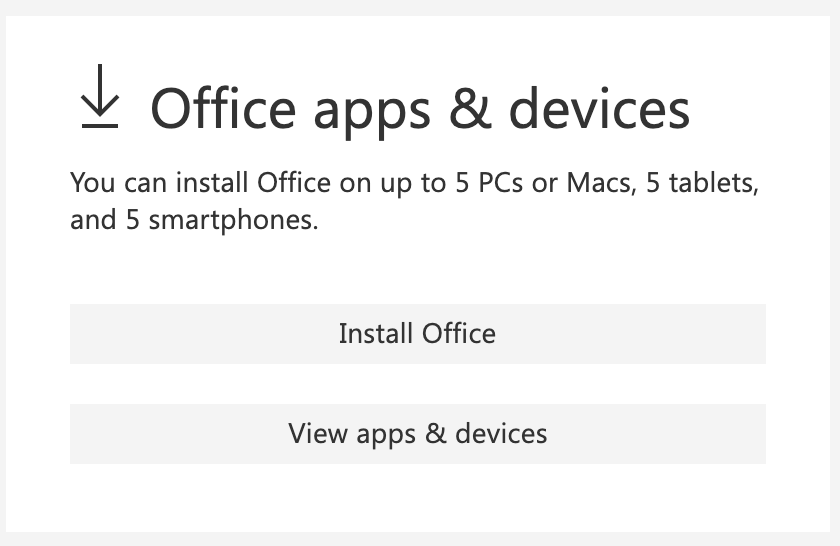840x546 pixels.
Task: Click the word "apps" in the heading
Action: click(371, 112)
